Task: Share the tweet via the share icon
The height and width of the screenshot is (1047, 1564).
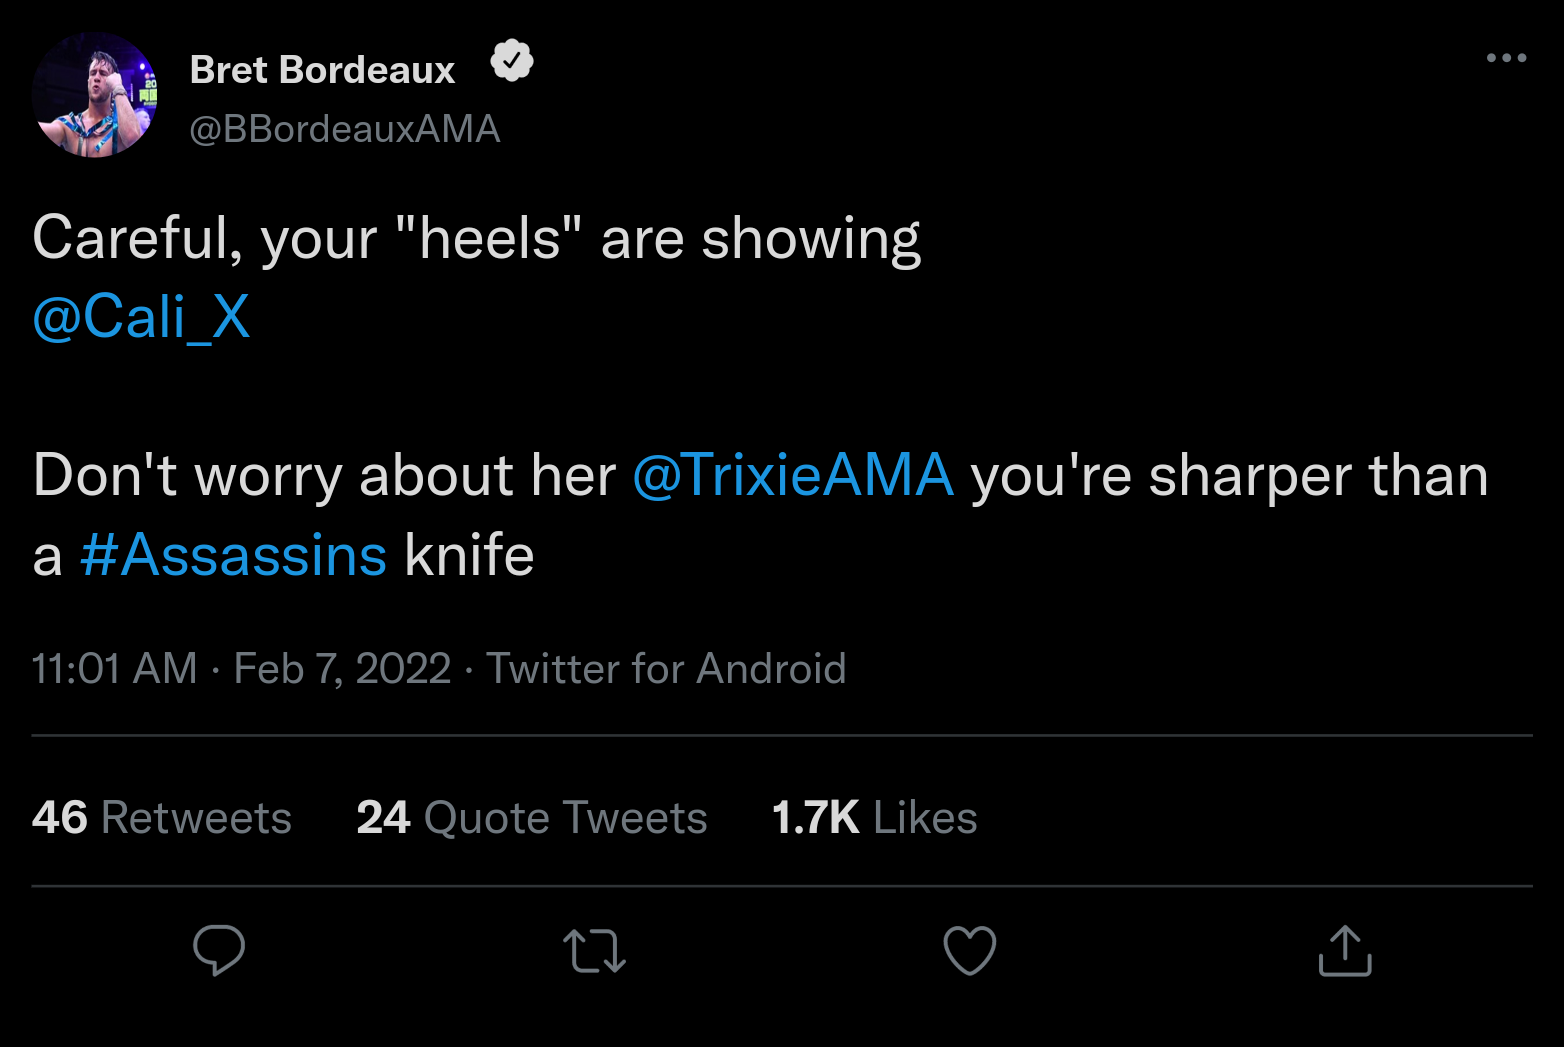Action: (x=1345, y=950)
